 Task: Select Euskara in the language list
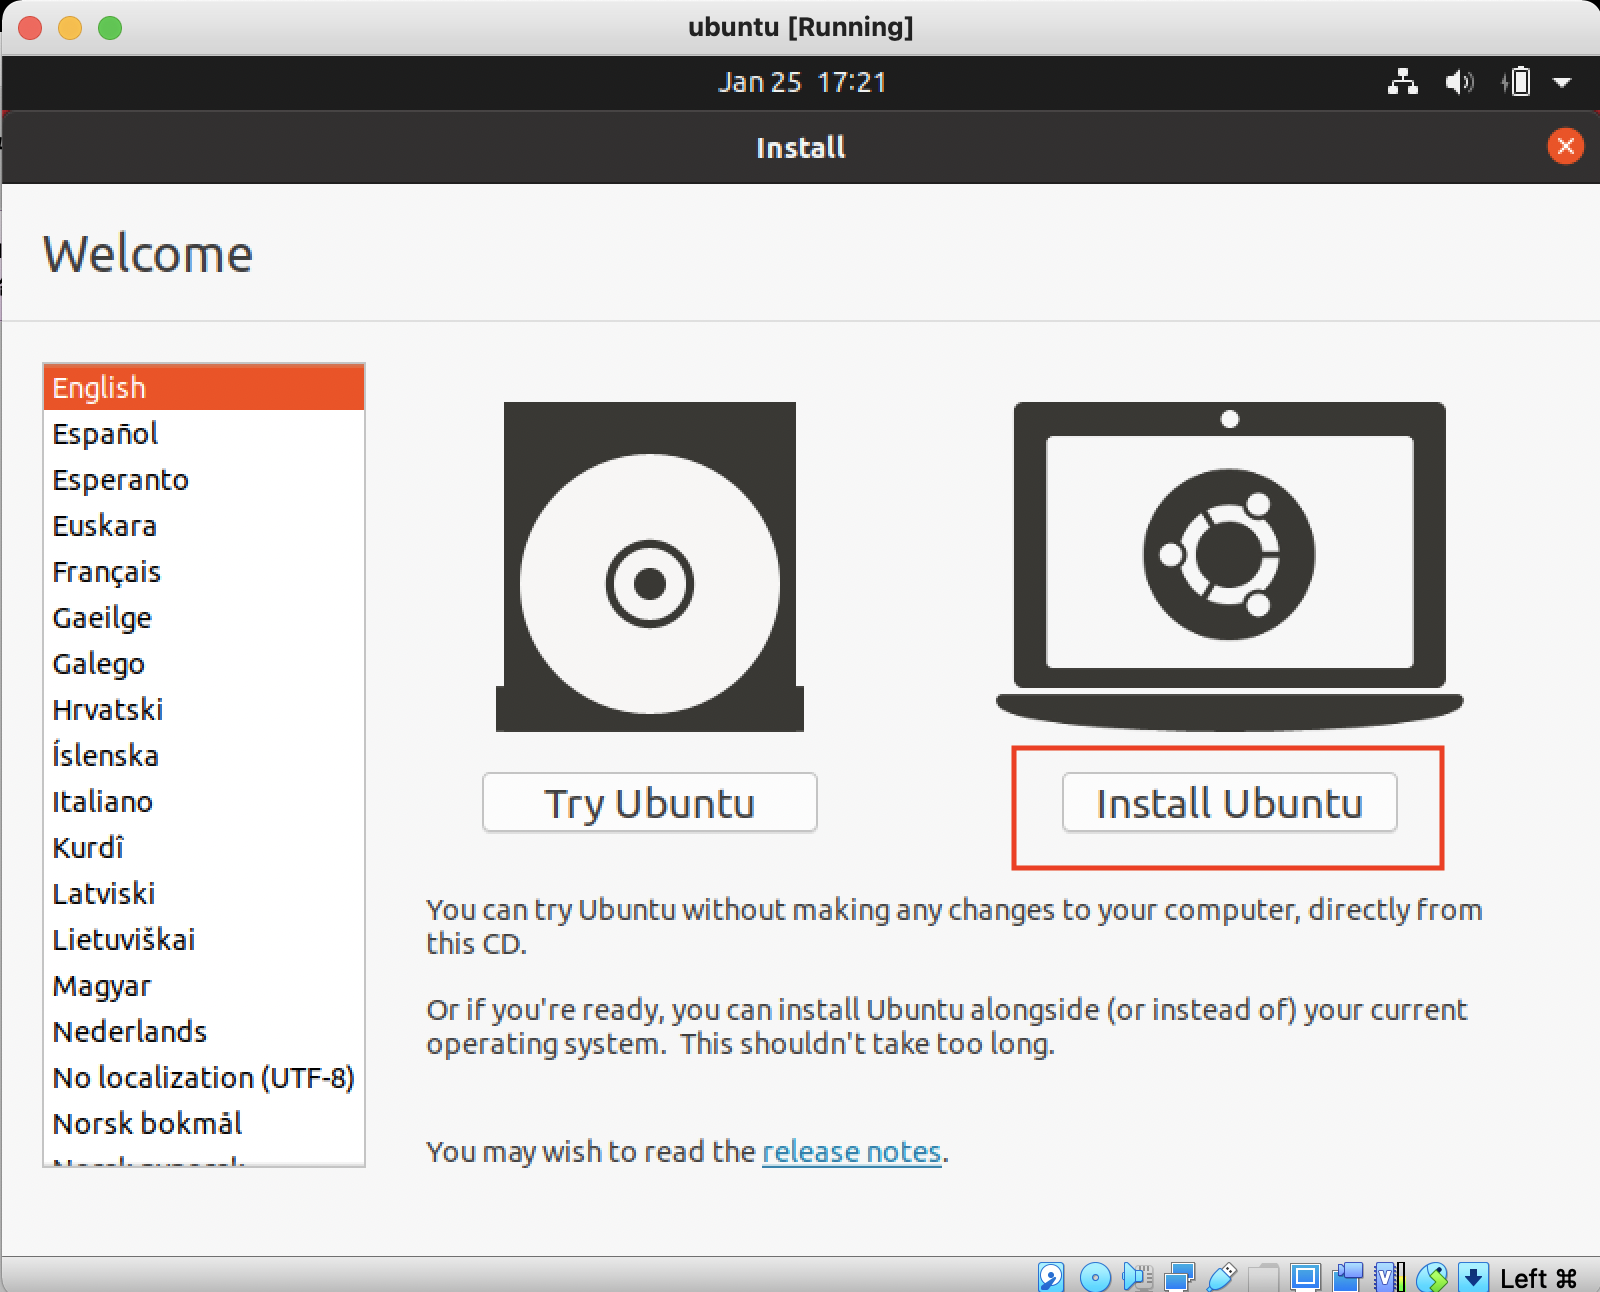(204, 526)
